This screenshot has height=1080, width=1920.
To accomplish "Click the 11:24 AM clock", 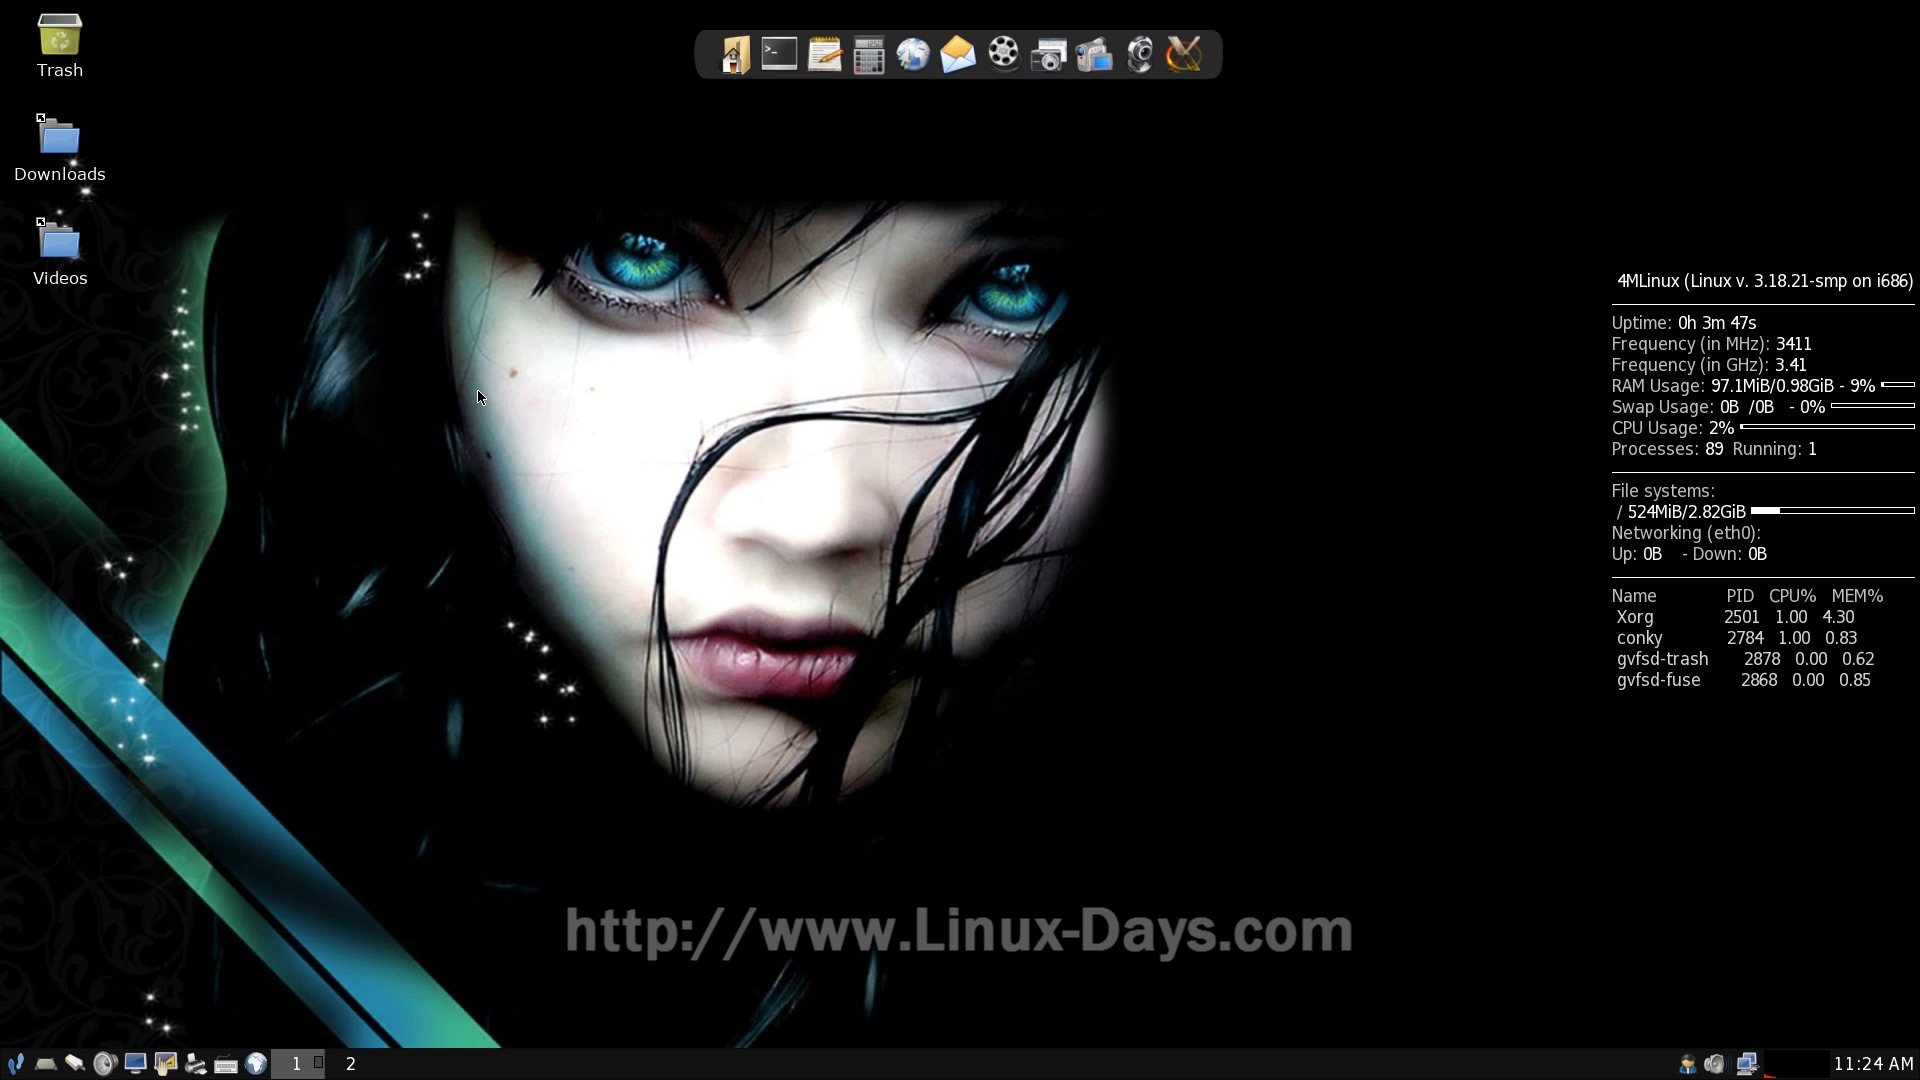I will coord(1873,1064).
